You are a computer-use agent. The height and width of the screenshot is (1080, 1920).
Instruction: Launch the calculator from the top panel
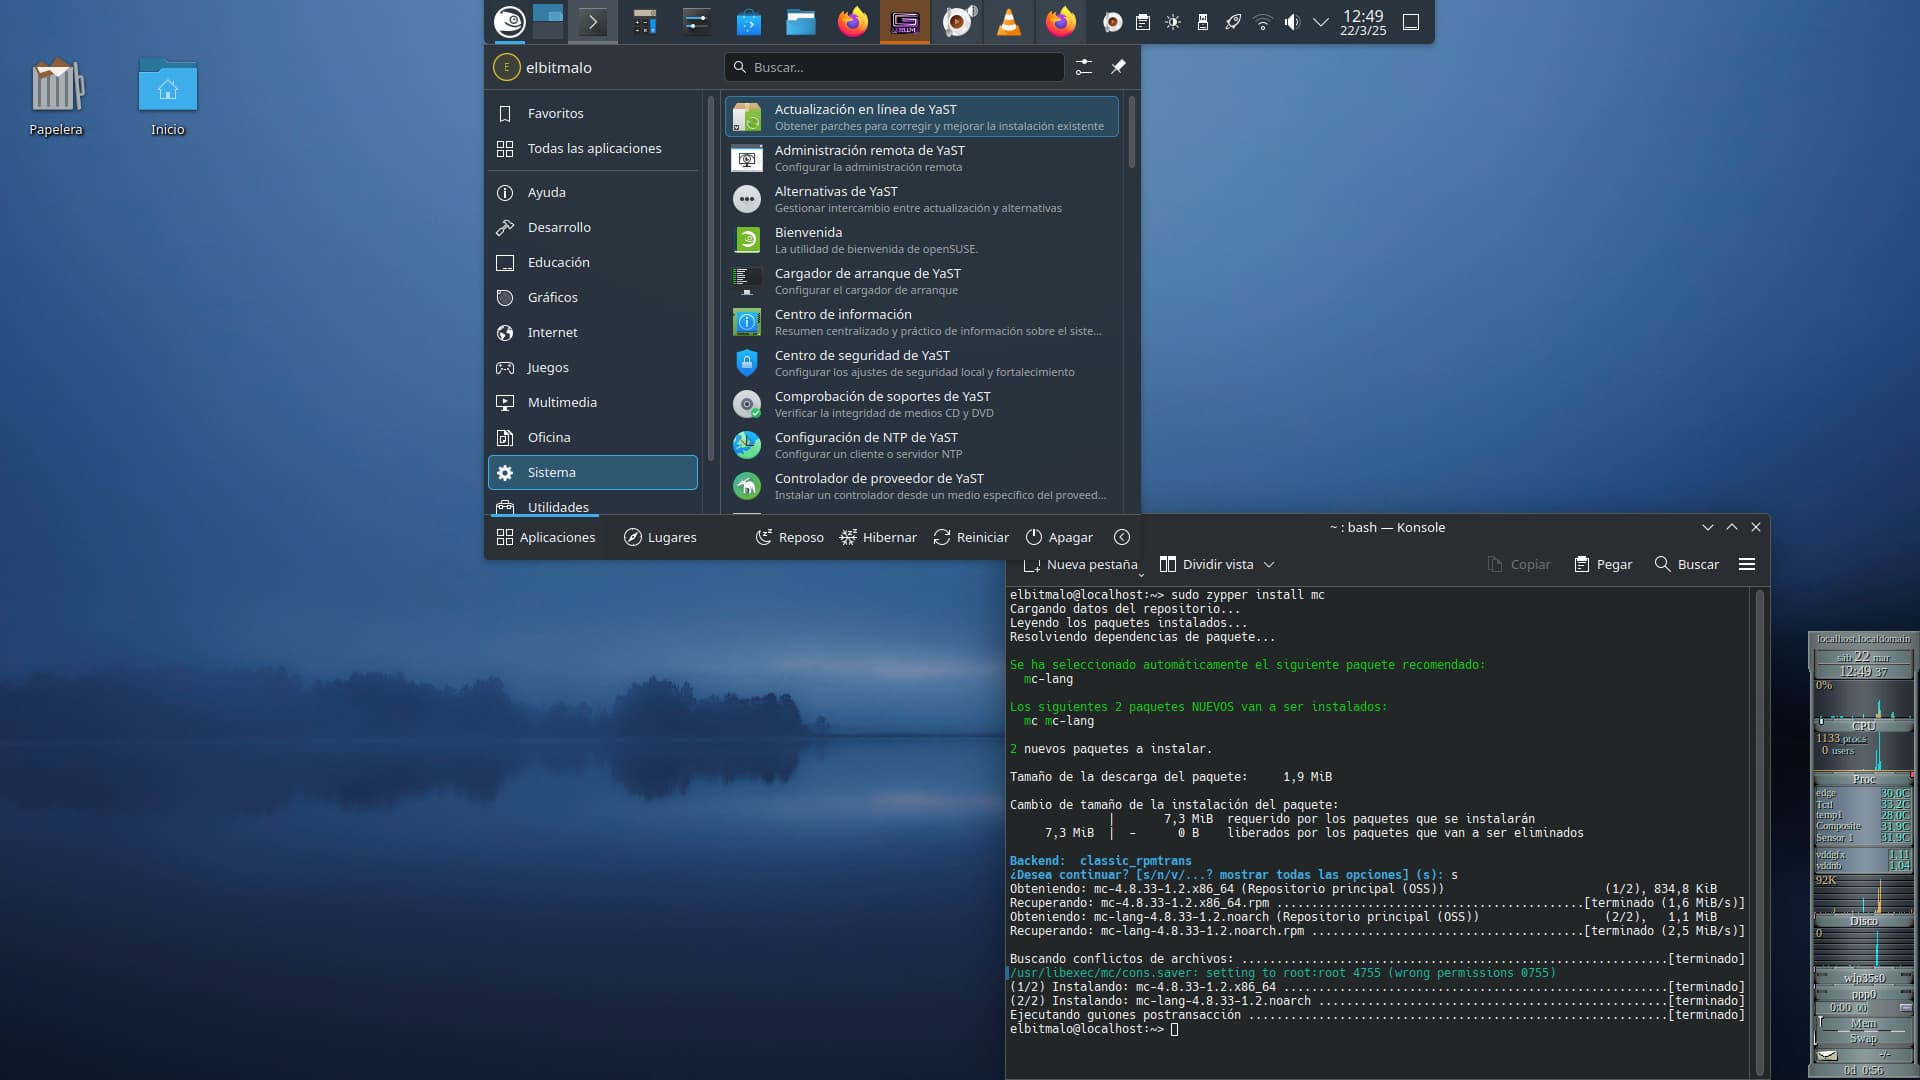coord(645,22)
